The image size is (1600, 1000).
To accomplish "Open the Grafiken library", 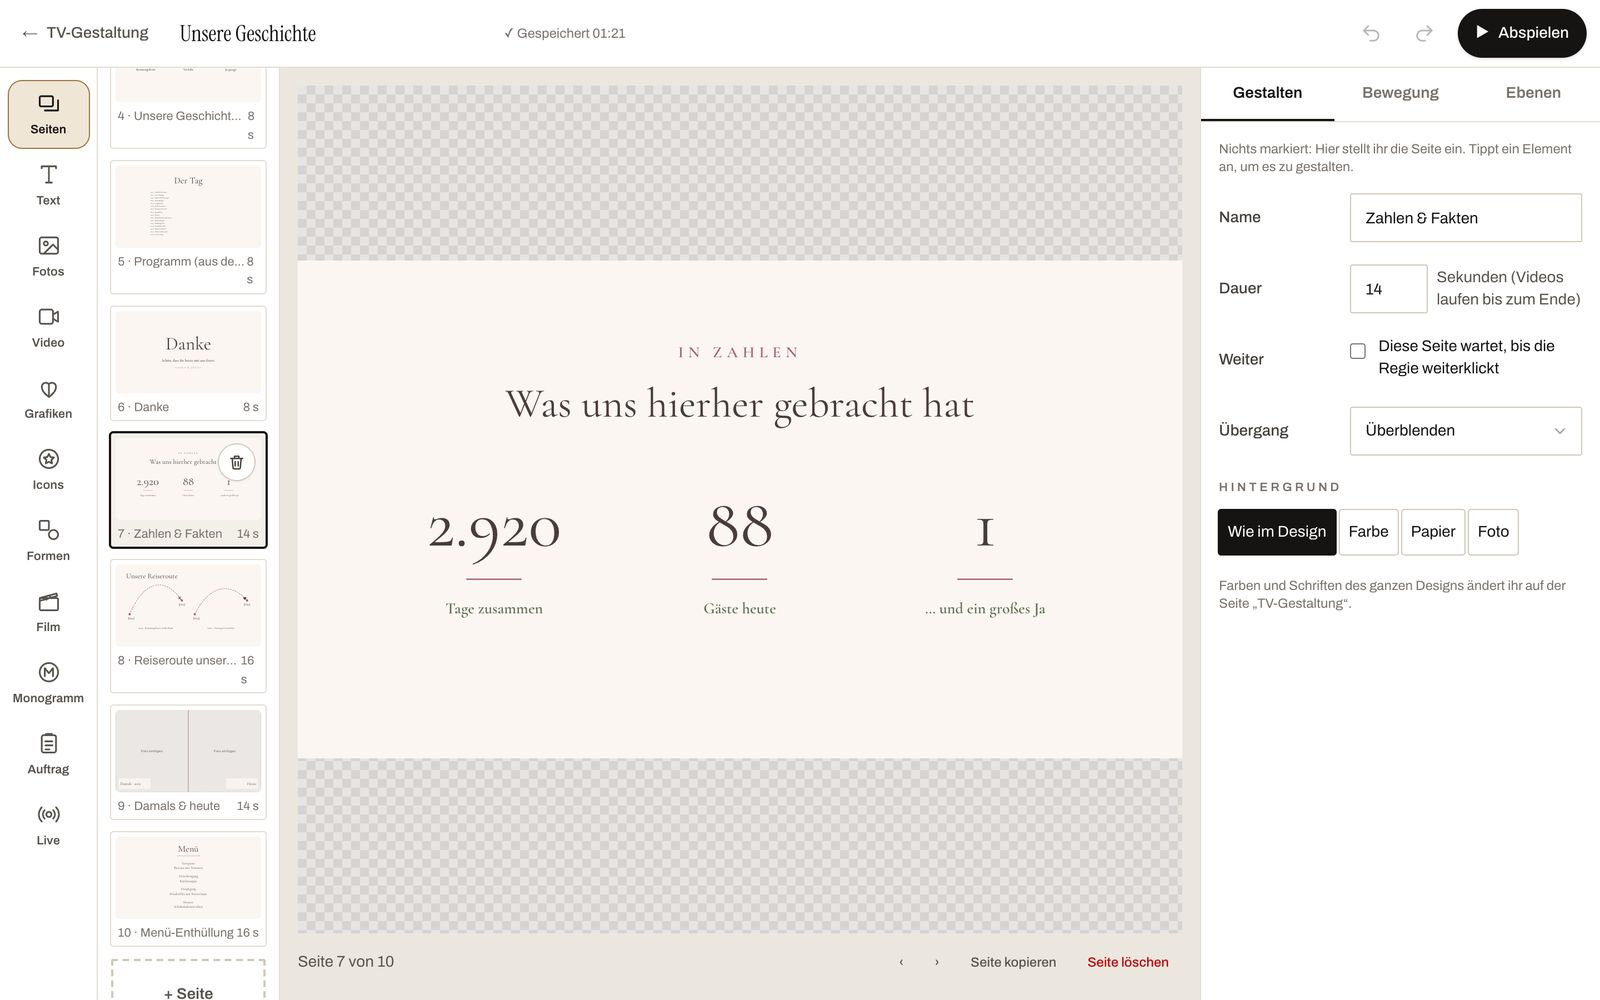I will (48, 399).
